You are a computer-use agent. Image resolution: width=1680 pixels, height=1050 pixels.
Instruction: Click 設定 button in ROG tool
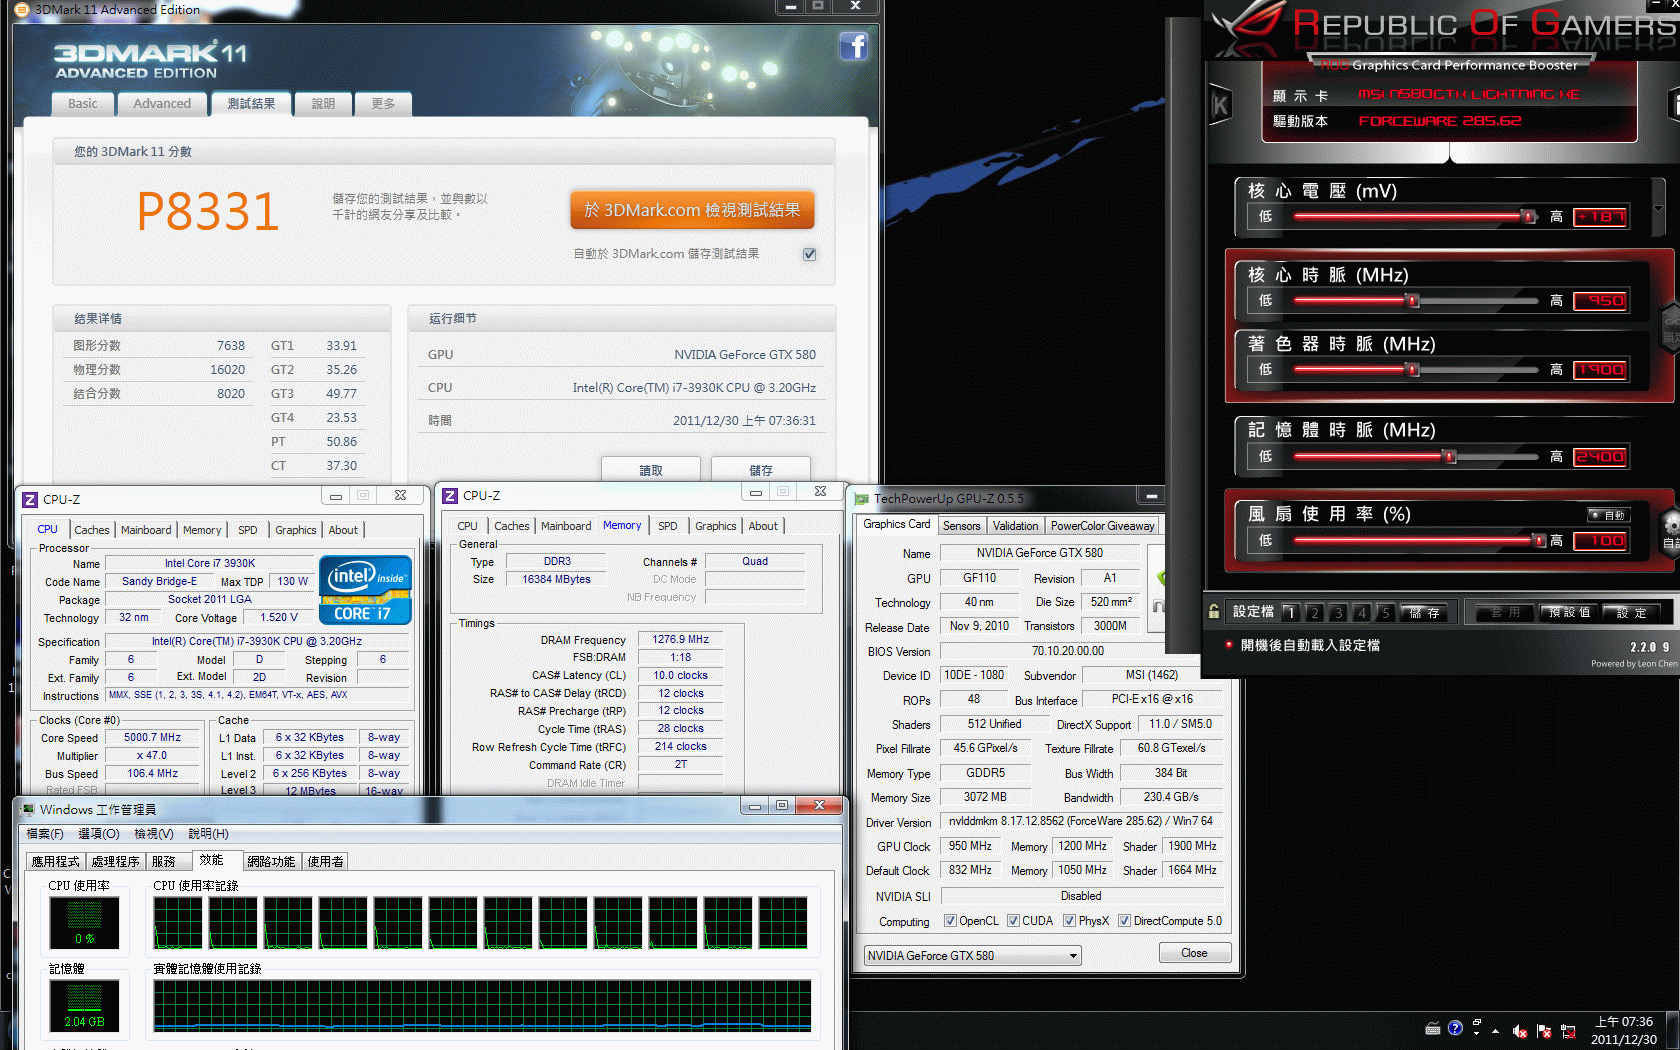tap(1631, 613)
